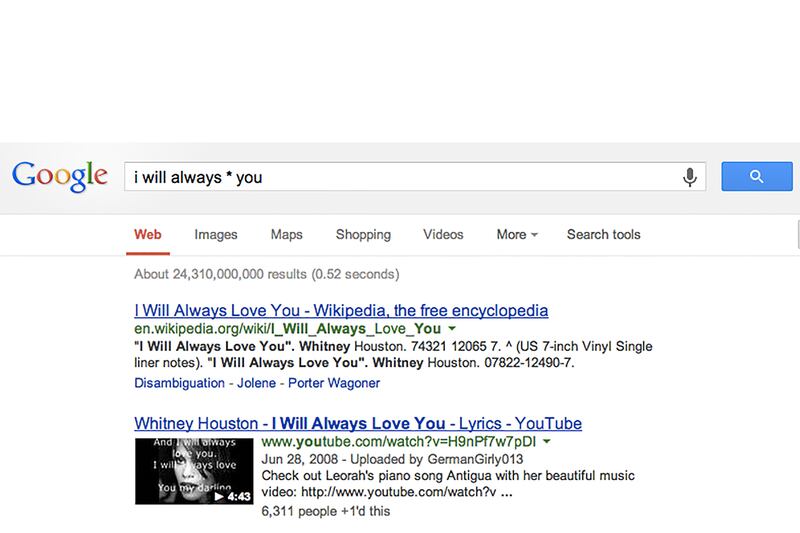
Task: Expand dropdown arrow beside en.wikipedia.org URL
Action: click(x=452, y=329)
